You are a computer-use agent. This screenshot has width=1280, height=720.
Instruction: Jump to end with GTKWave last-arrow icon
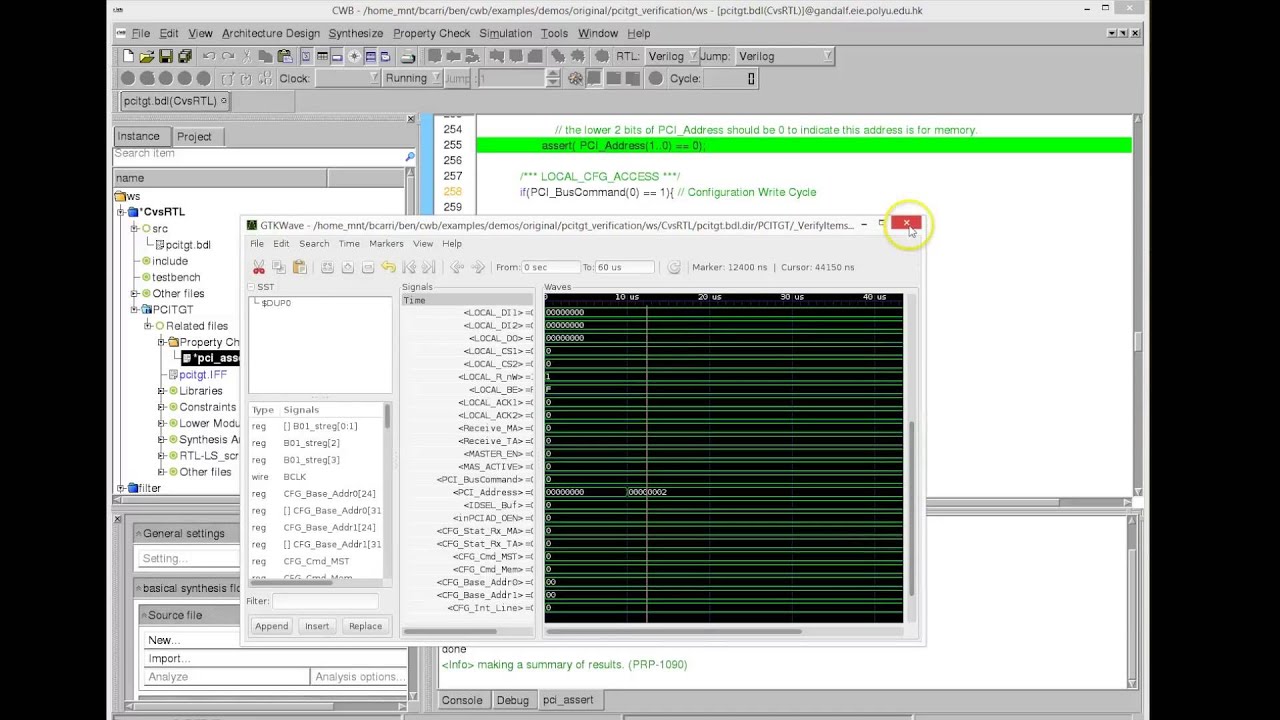point(429,267)
